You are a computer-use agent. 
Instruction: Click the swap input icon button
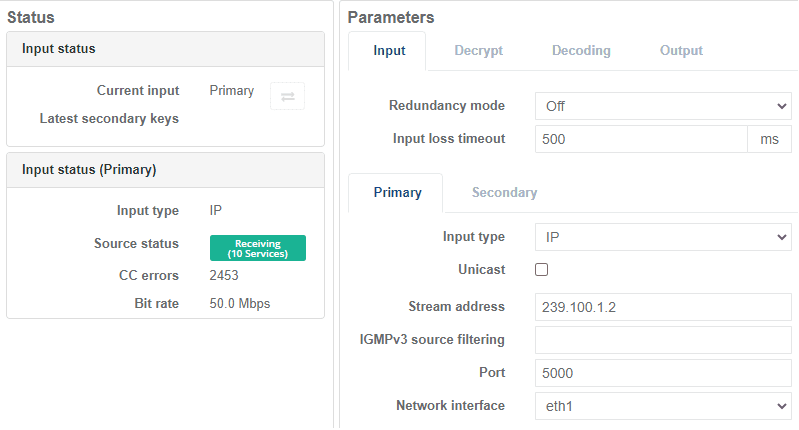[x=287, y=96]
